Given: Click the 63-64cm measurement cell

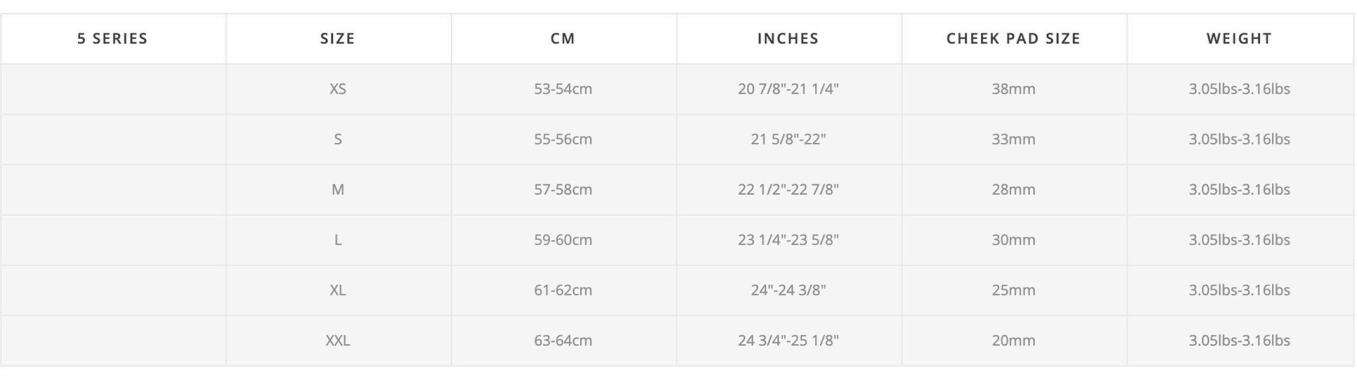Looking at the screenshot, I should point(563,340).
